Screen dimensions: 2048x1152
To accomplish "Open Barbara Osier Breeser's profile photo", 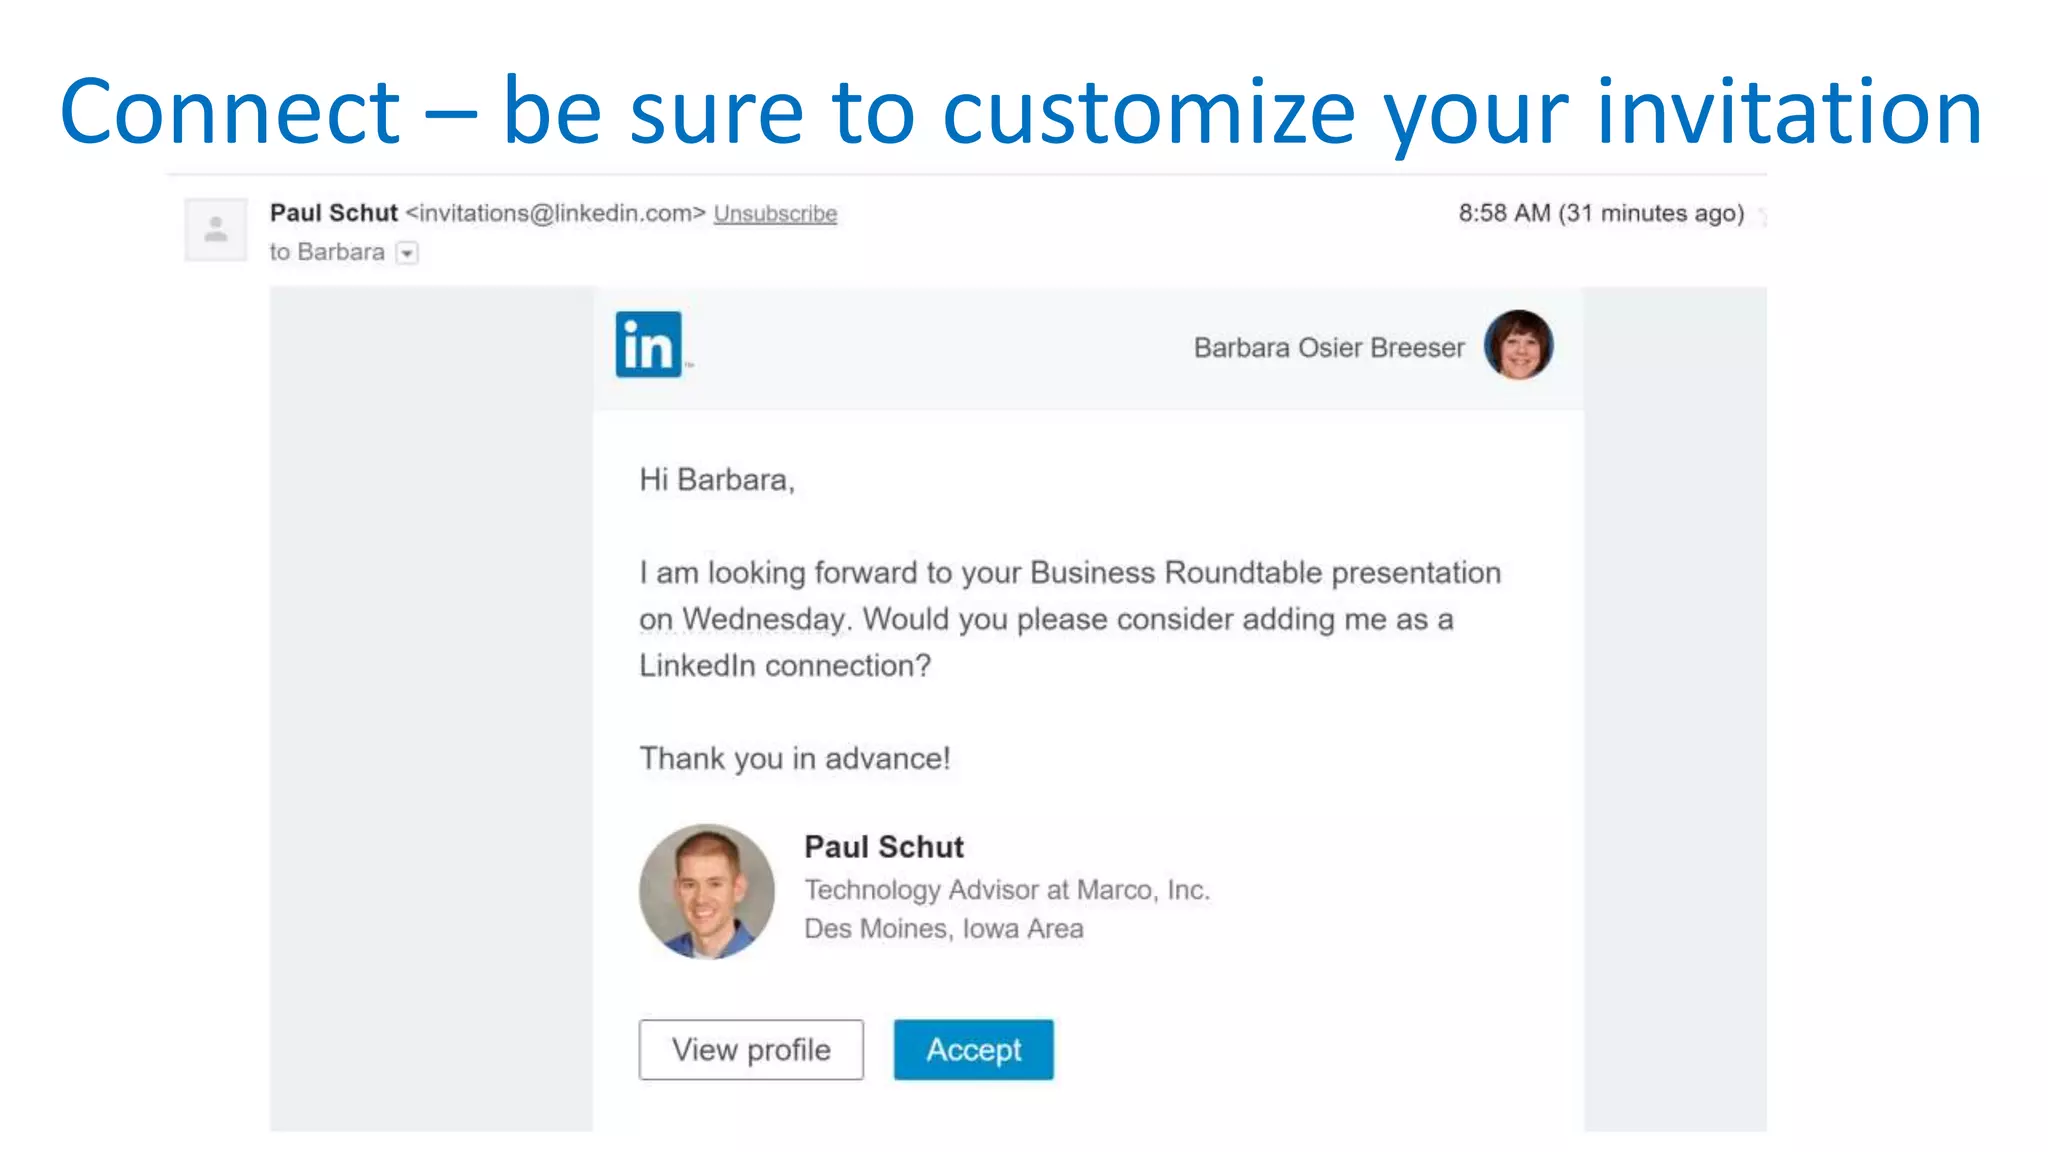I will [x=1518, y=345].
